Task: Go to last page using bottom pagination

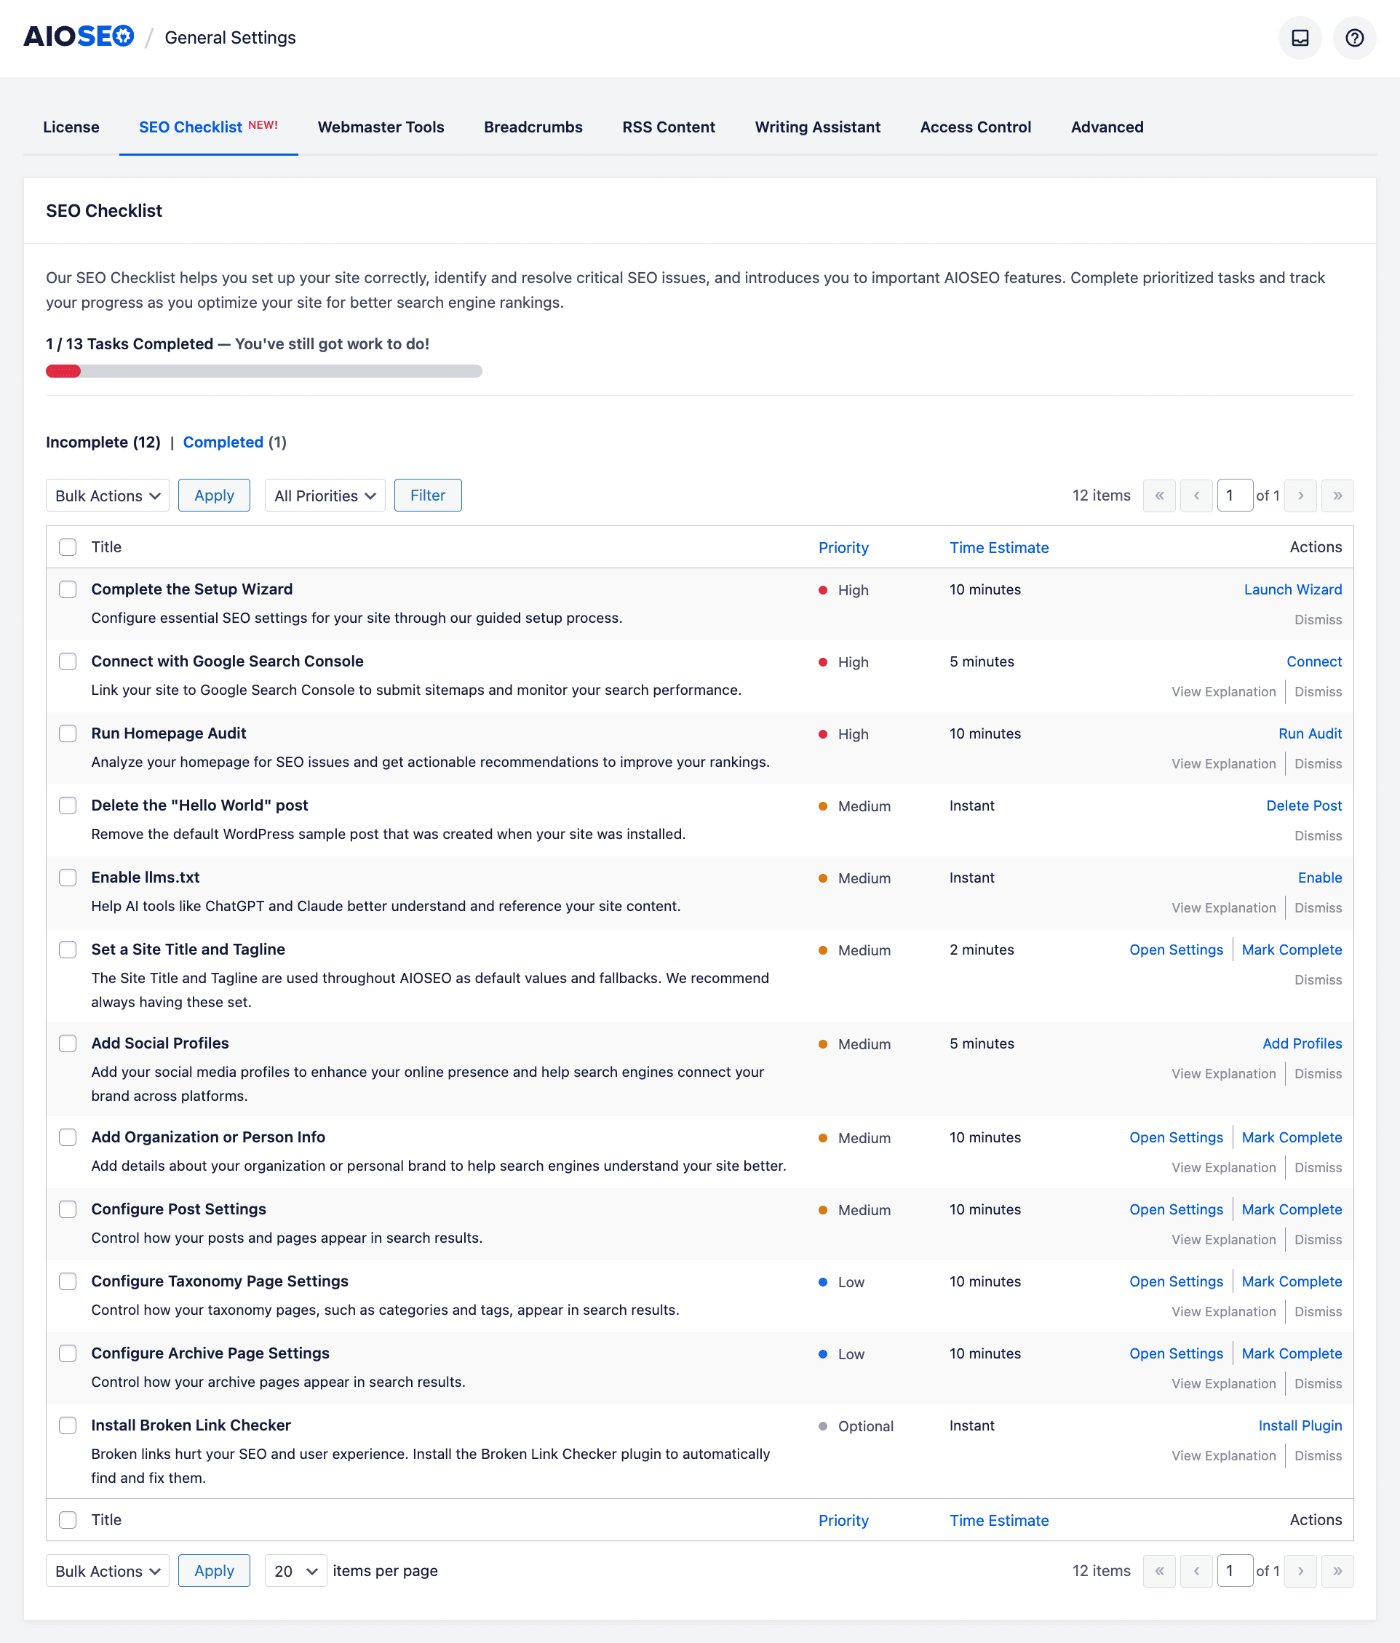Action: pos(1338,1571)
